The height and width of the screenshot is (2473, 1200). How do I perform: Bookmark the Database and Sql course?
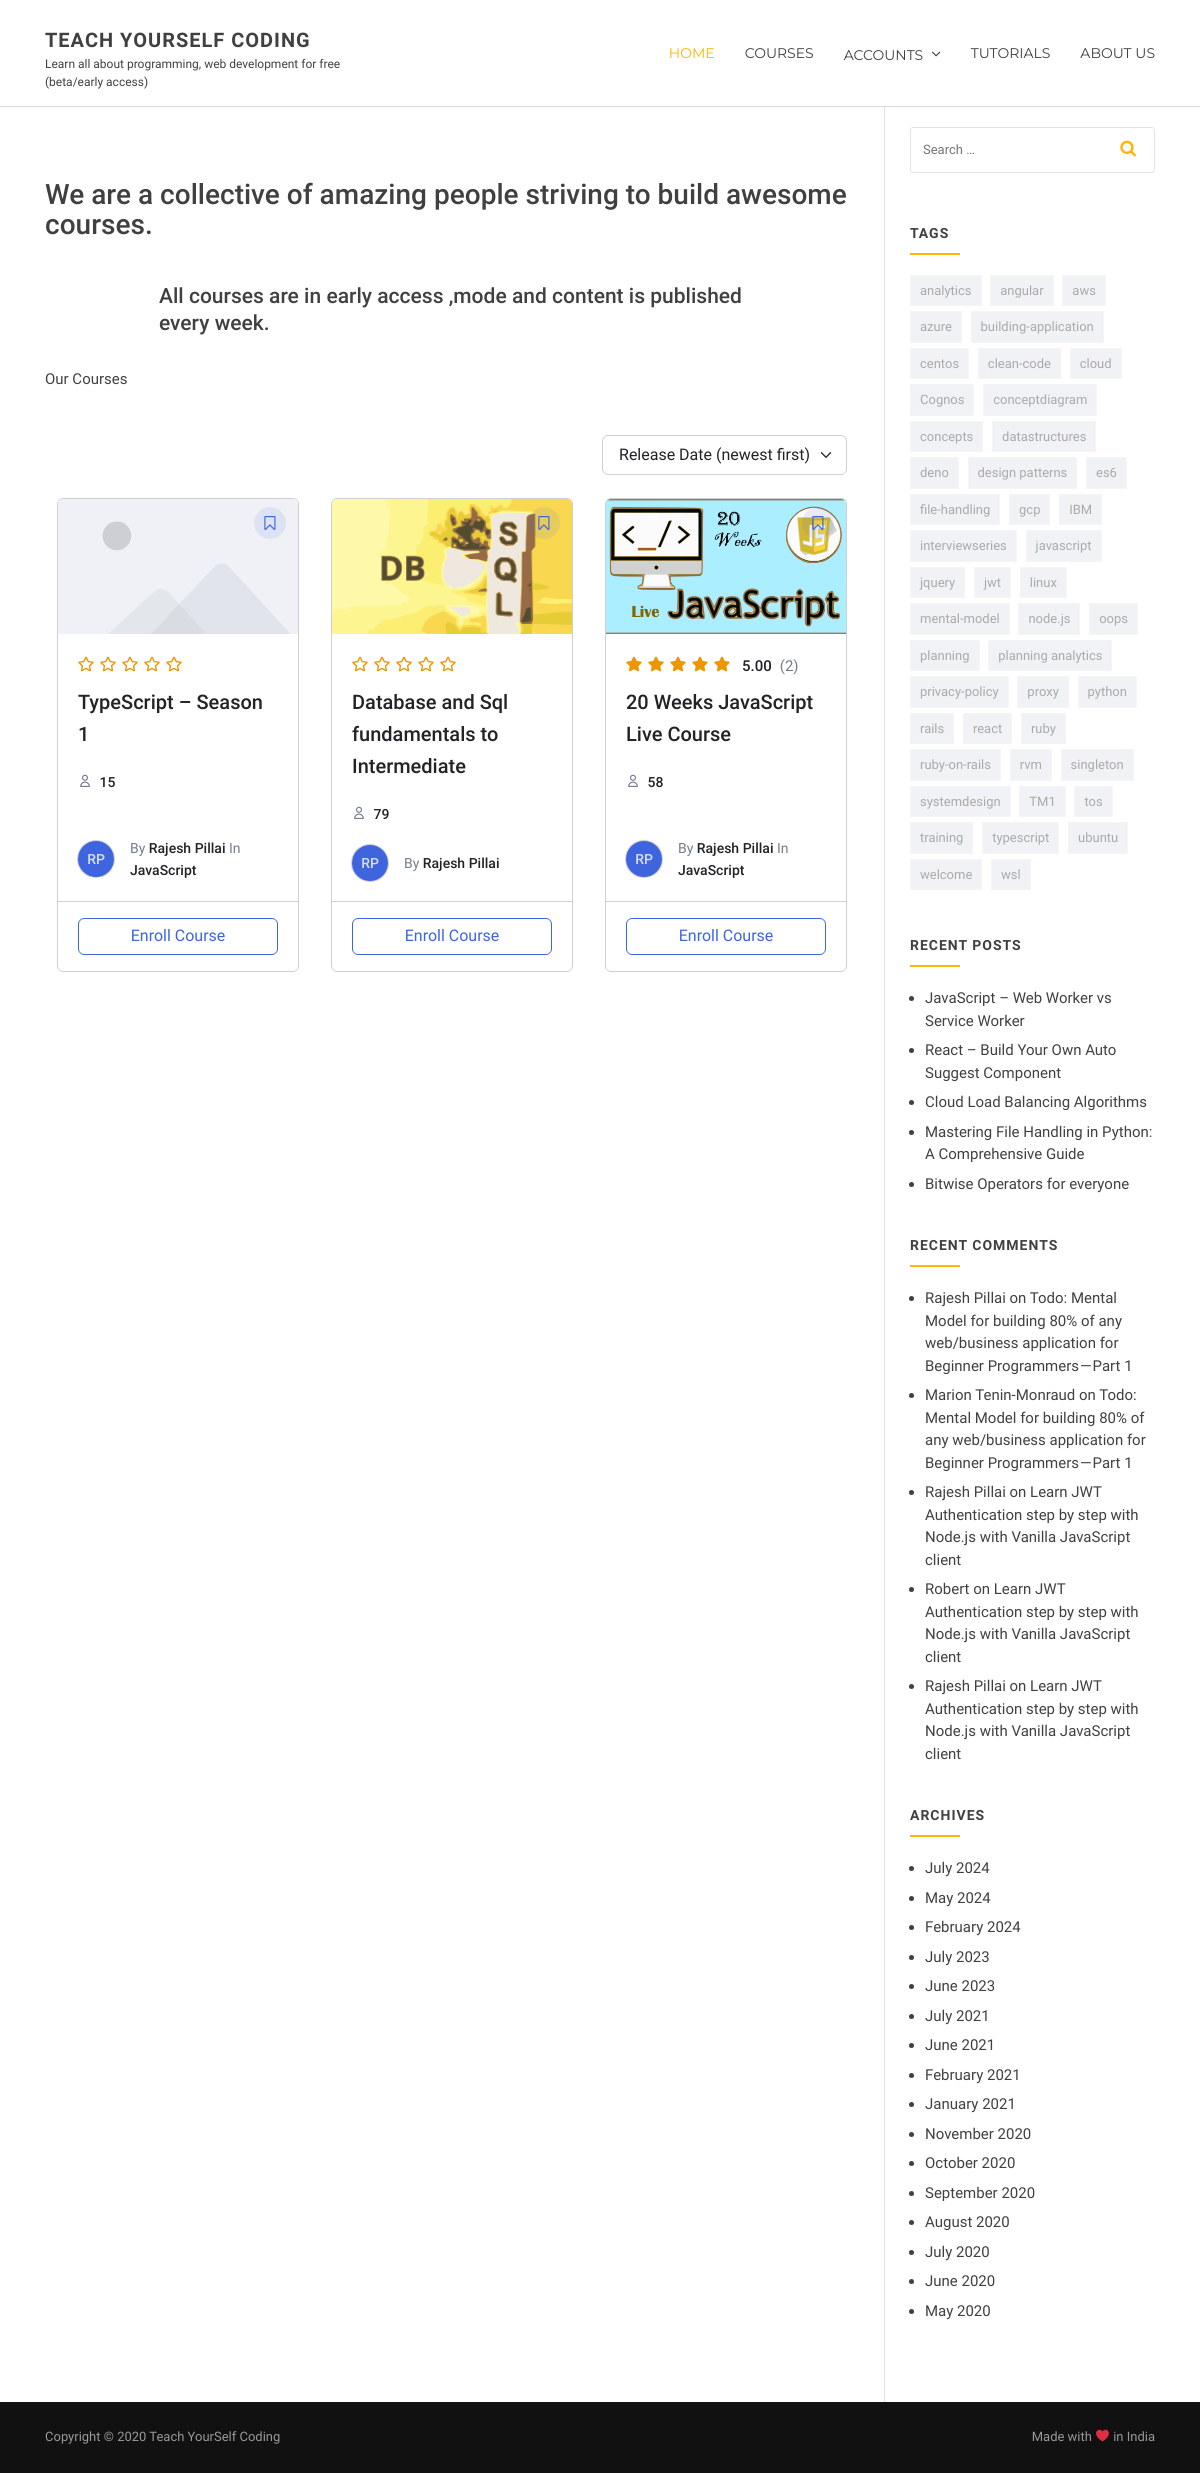(544, 523)
